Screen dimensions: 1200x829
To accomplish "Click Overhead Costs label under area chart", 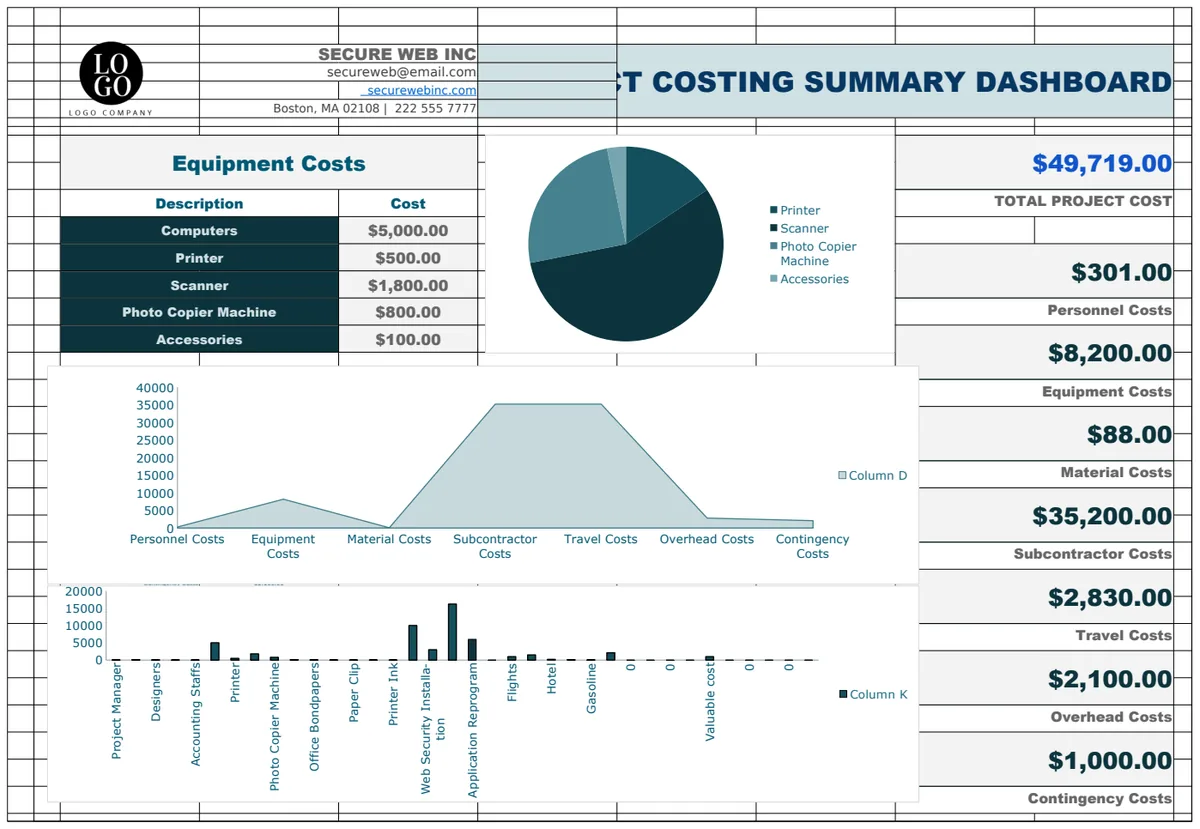I will coord(706,539).
